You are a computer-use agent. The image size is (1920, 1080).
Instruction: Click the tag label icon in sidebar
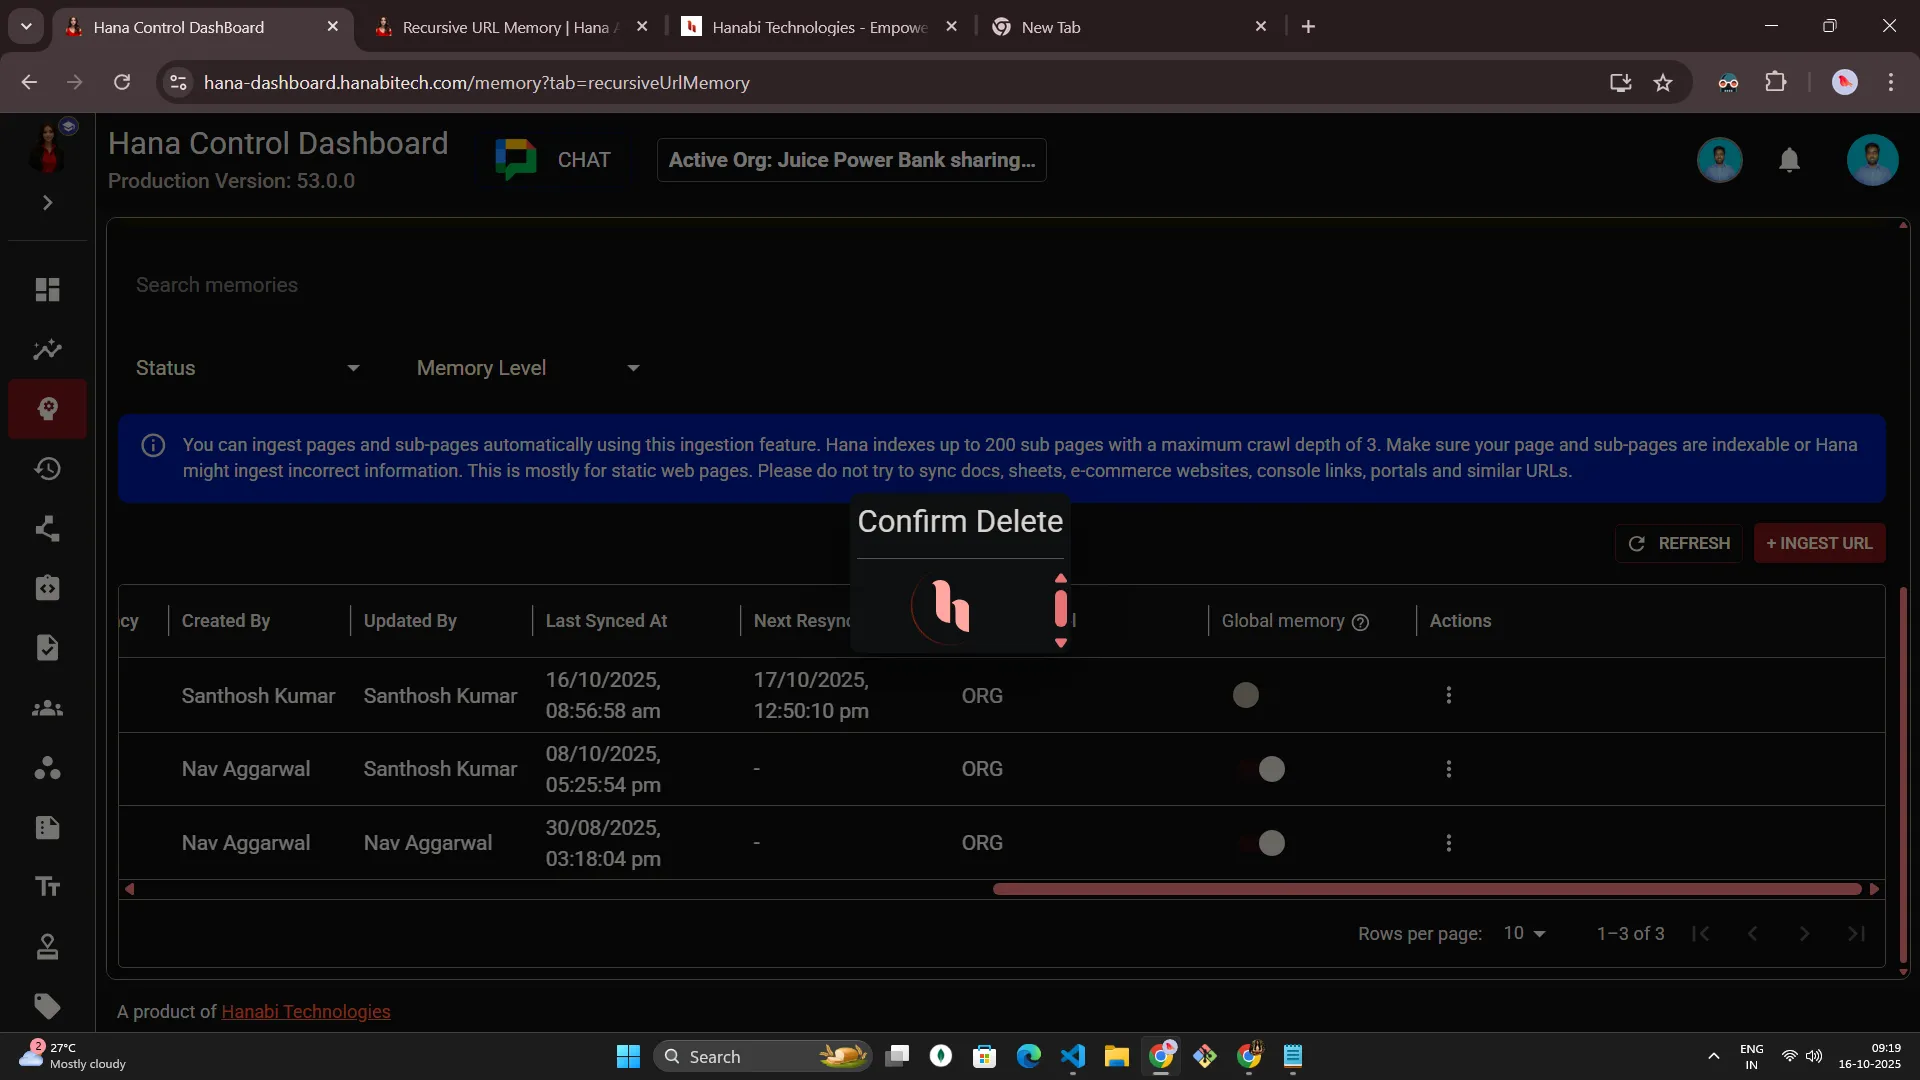click(47, 1006)
